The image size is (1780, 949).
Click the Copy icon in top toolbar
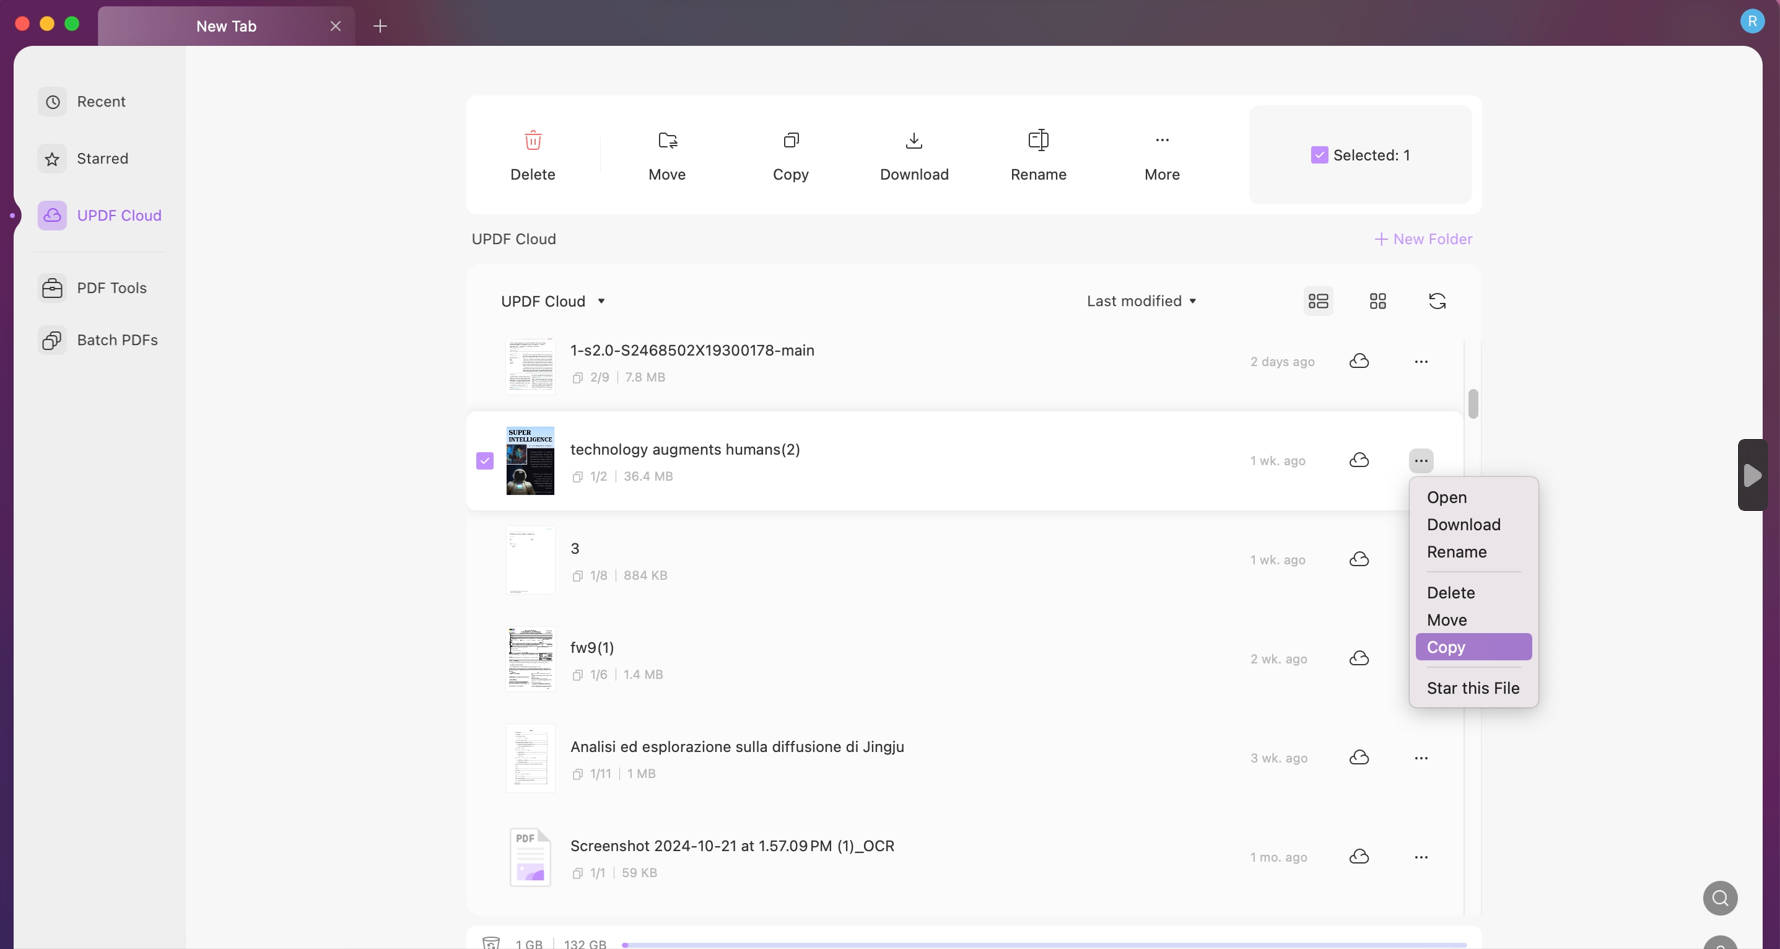coord(791,140)
